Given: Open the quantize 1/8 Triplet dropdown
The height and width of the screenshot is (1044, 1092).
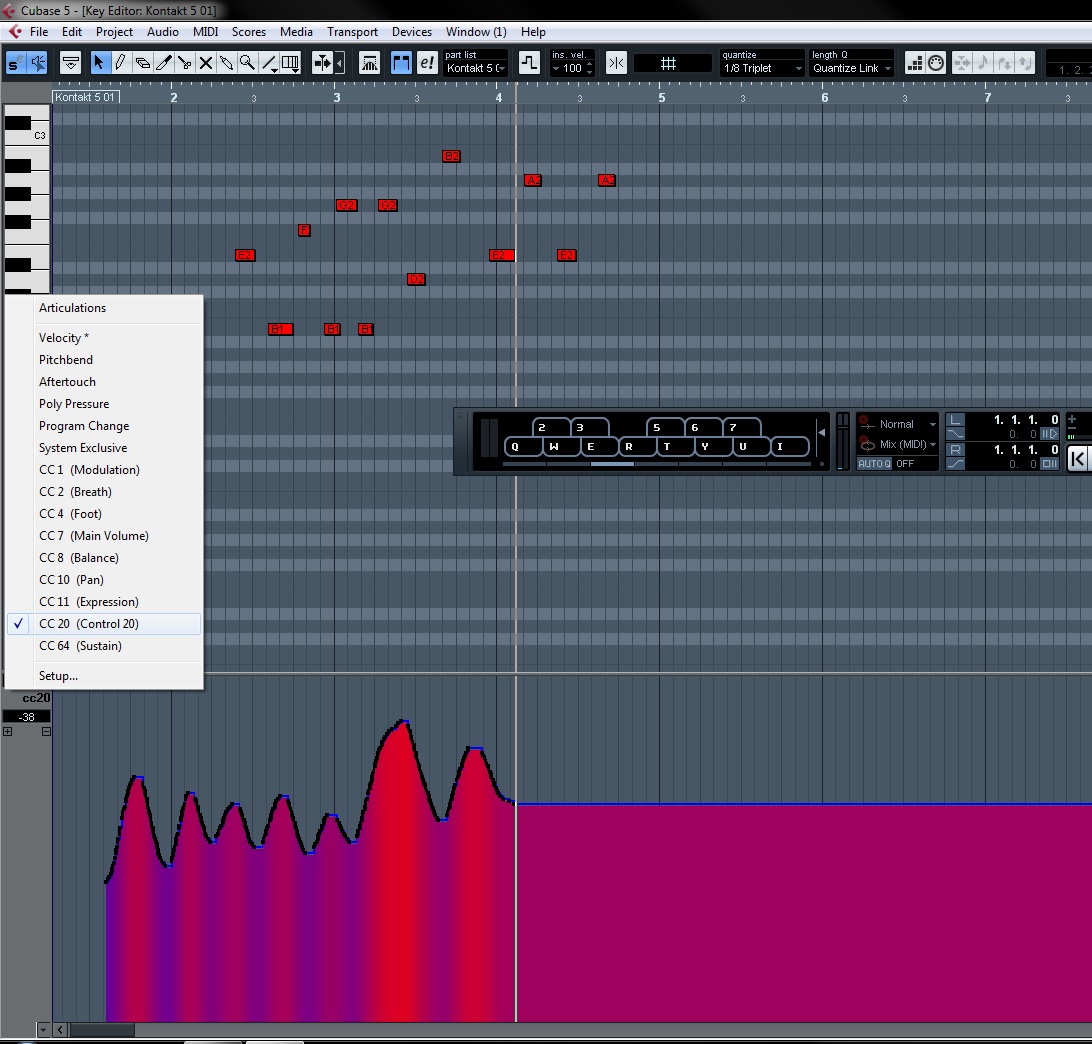Looking at the screenshot, I should point(762,68).
